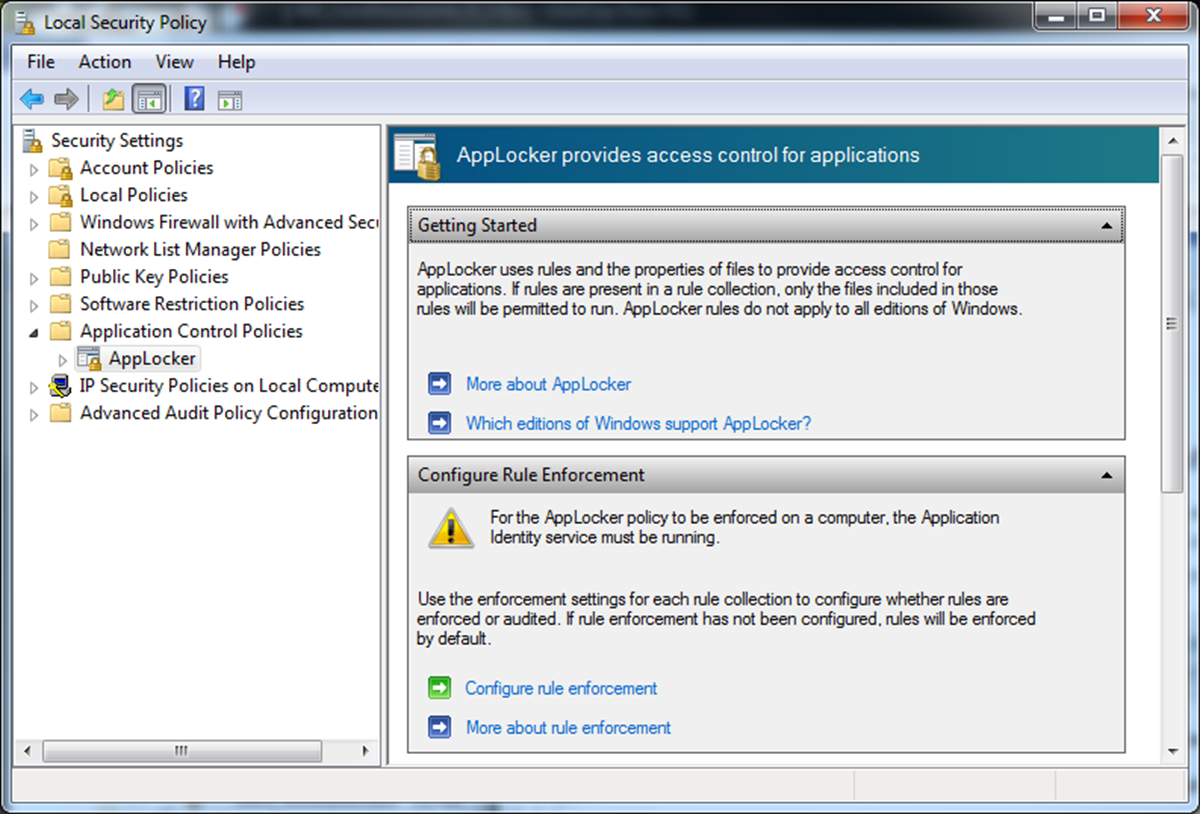
Task: Click the tree pane scroll right arrow
Action: [367, 750]
